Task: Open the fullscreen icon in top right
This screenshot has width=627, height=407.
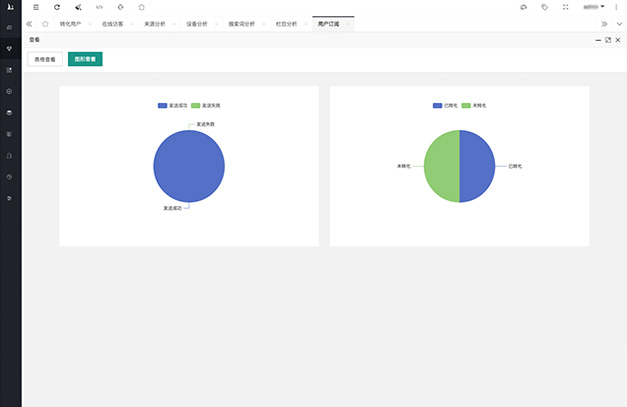Action: [566, 7]
